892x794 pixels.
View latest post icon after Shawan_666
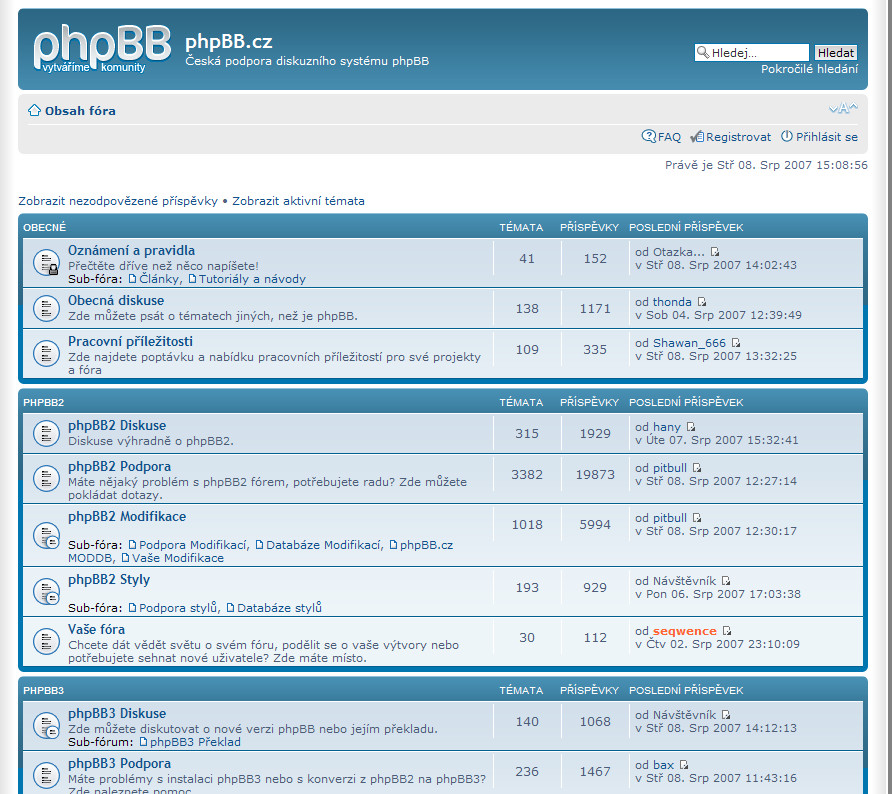coord(736,343)
